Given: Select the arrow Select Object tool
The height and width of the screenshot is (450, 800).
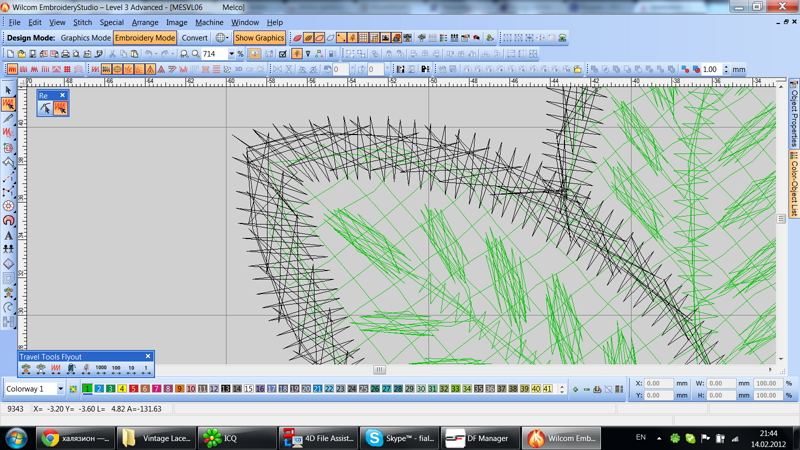Looking at the screenshot, I should pyautogui.click(x=9, y=90).
